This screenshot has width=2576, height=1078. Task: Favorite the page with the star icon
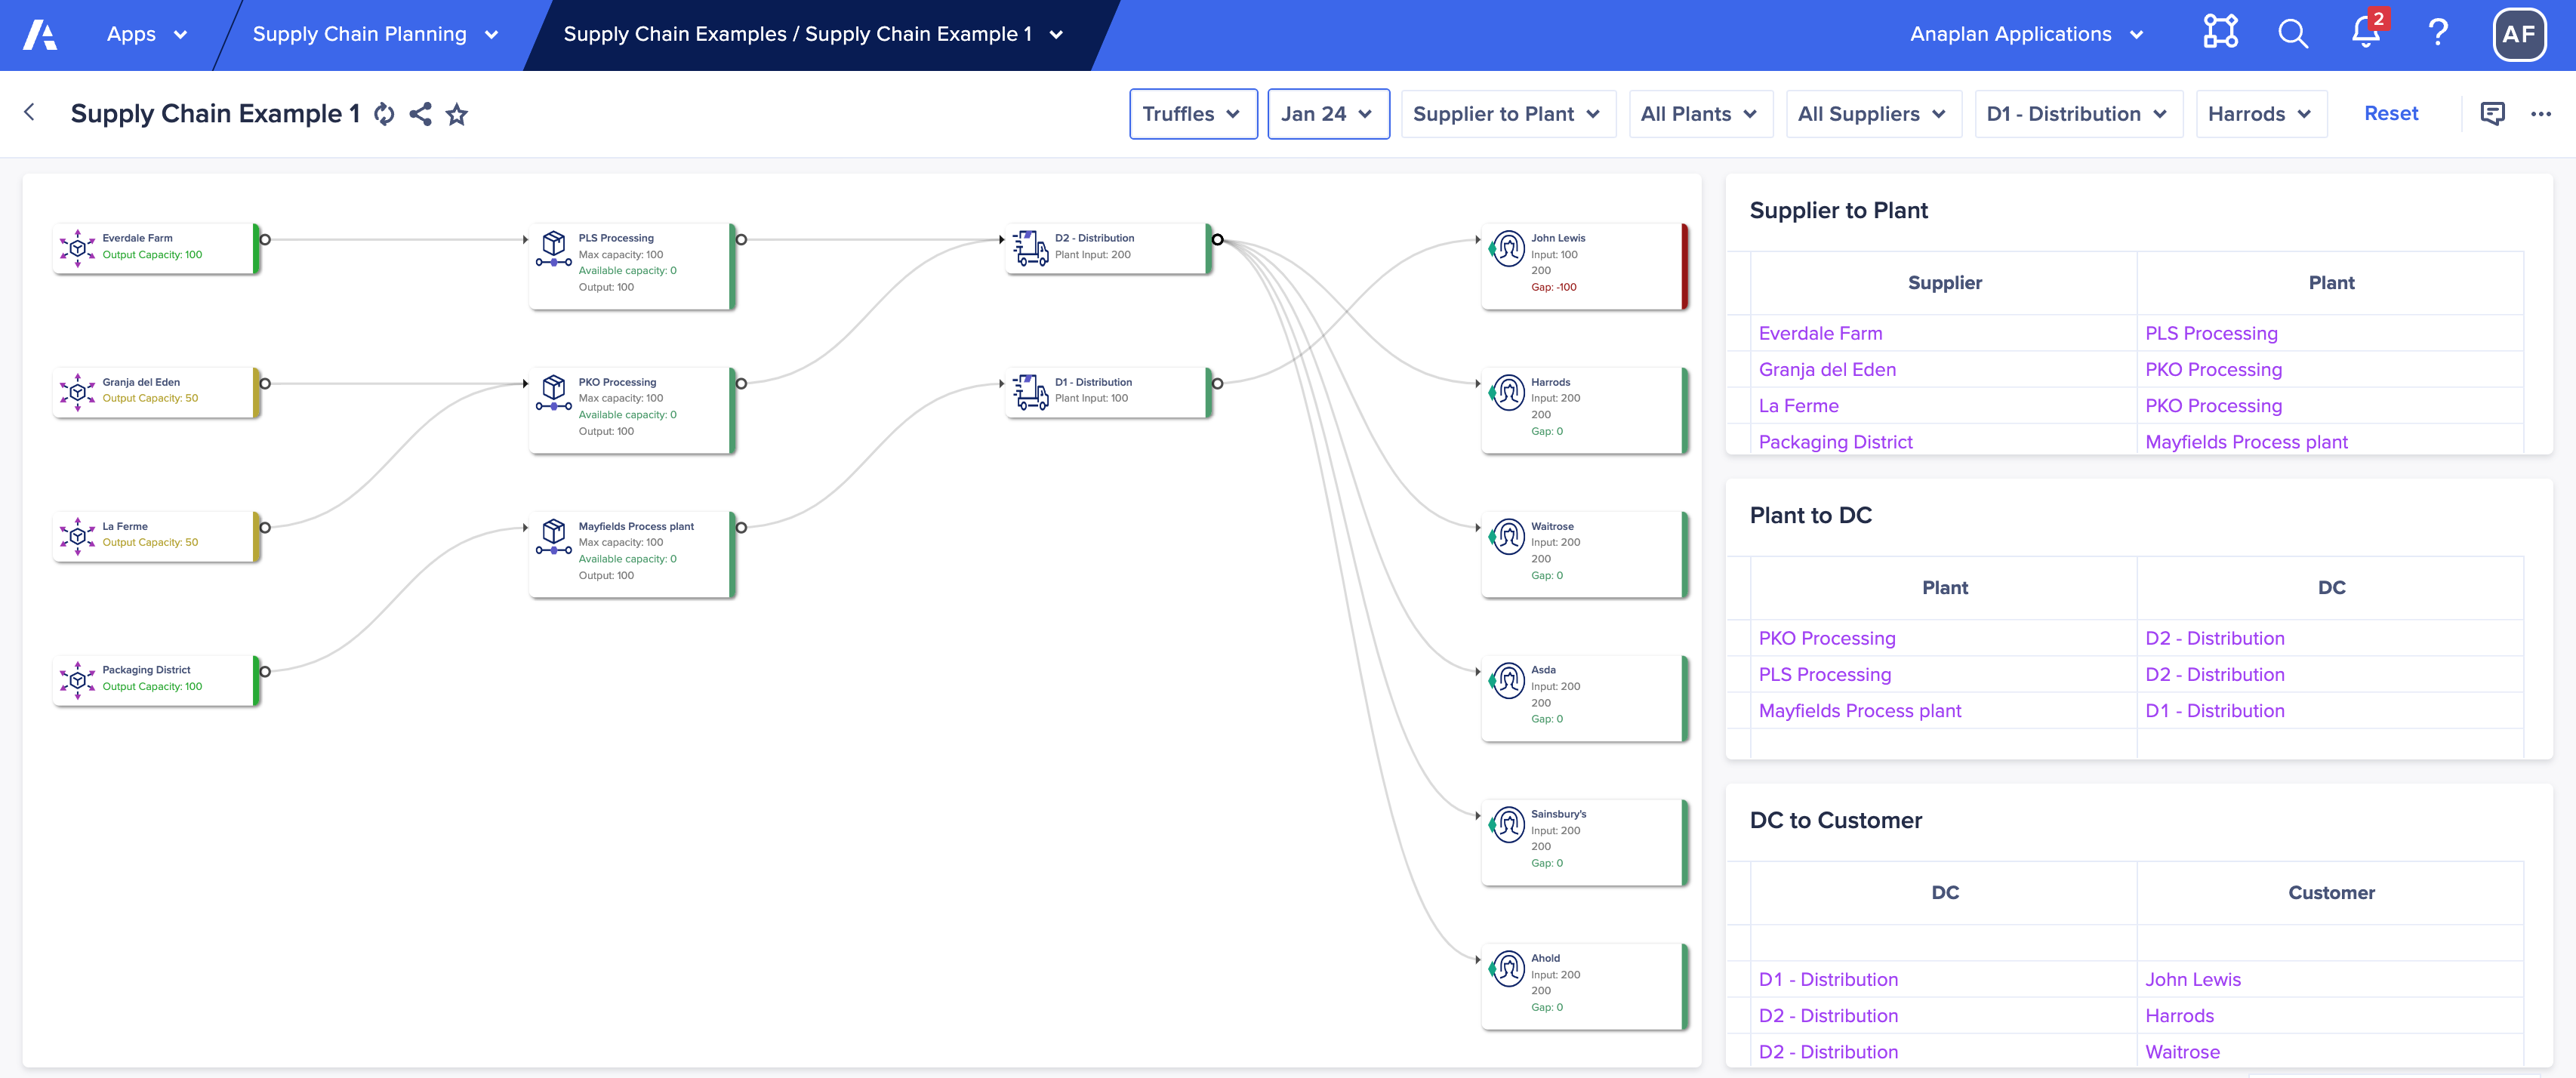[x=457, y=114]
